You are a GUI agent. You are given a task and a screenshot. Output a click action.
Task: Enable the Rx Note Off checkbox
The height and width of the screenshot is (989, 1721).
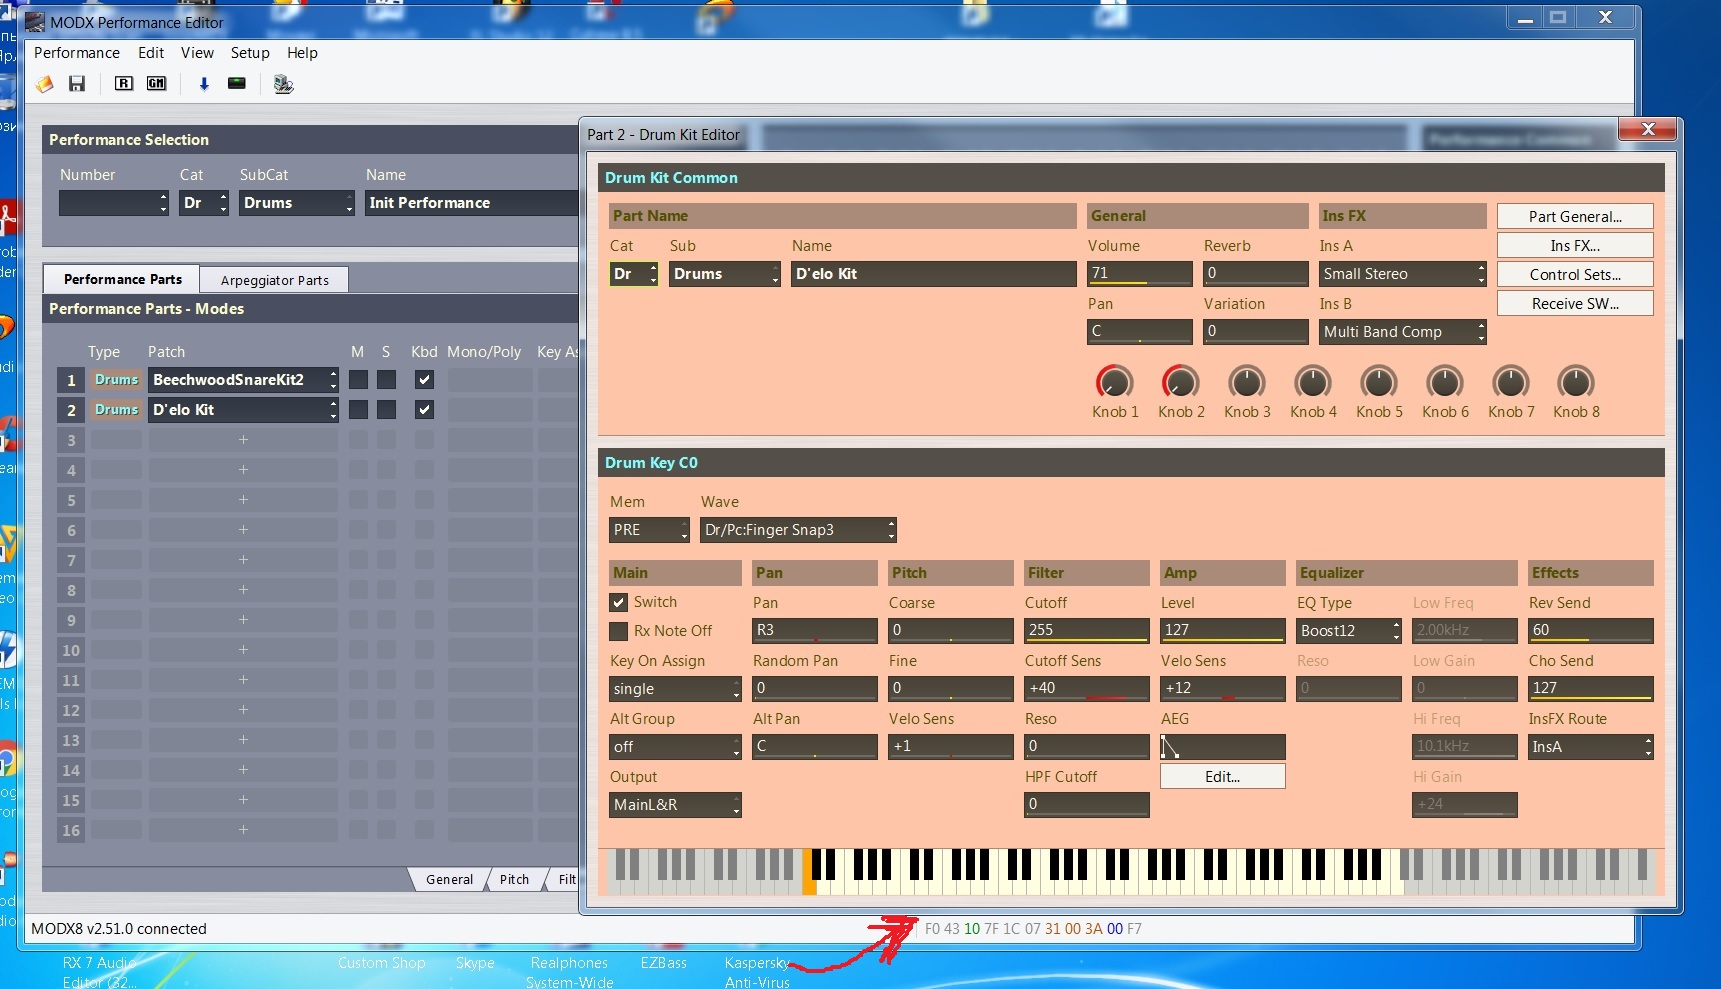tap(619, 631)
